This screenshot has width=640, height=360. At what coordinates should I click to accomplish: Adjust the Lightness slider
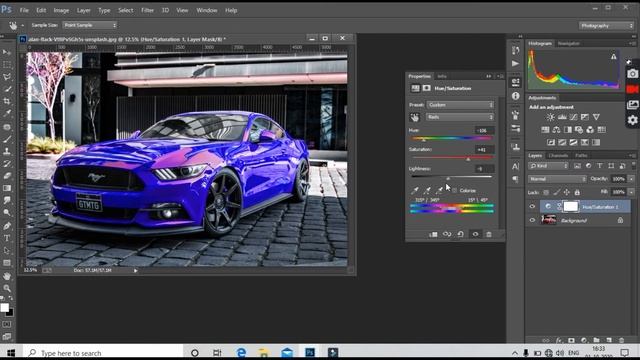pos(452,177)
